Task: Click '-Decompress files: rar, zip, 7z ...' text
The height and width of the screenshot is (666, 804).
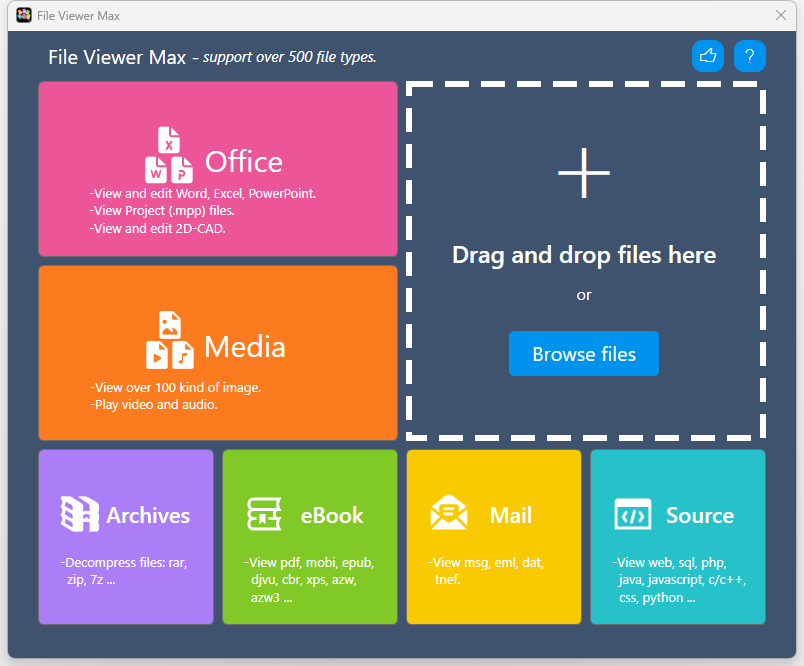Action: pyautogui.click(x=124, y=571)
